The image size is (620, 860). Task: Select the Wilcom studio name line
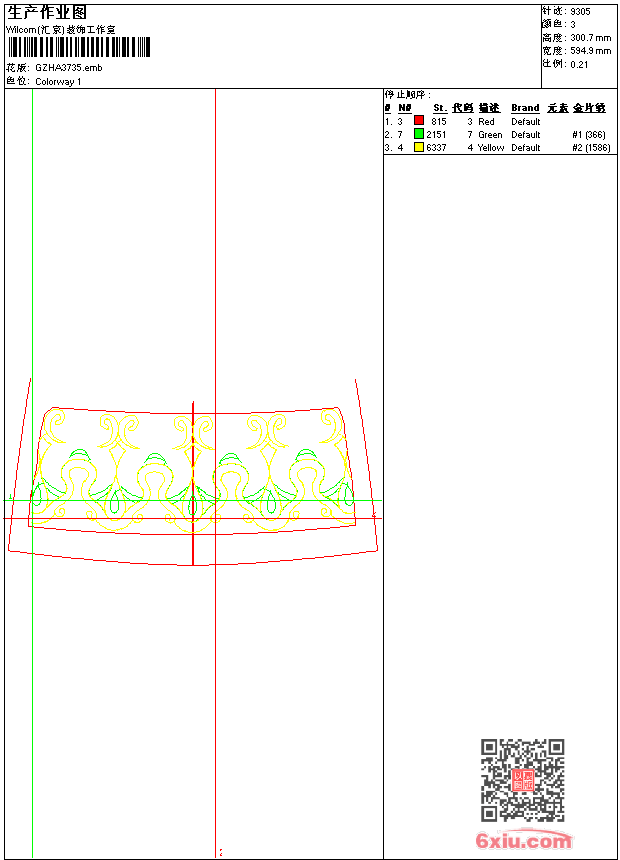pos(61,30)
